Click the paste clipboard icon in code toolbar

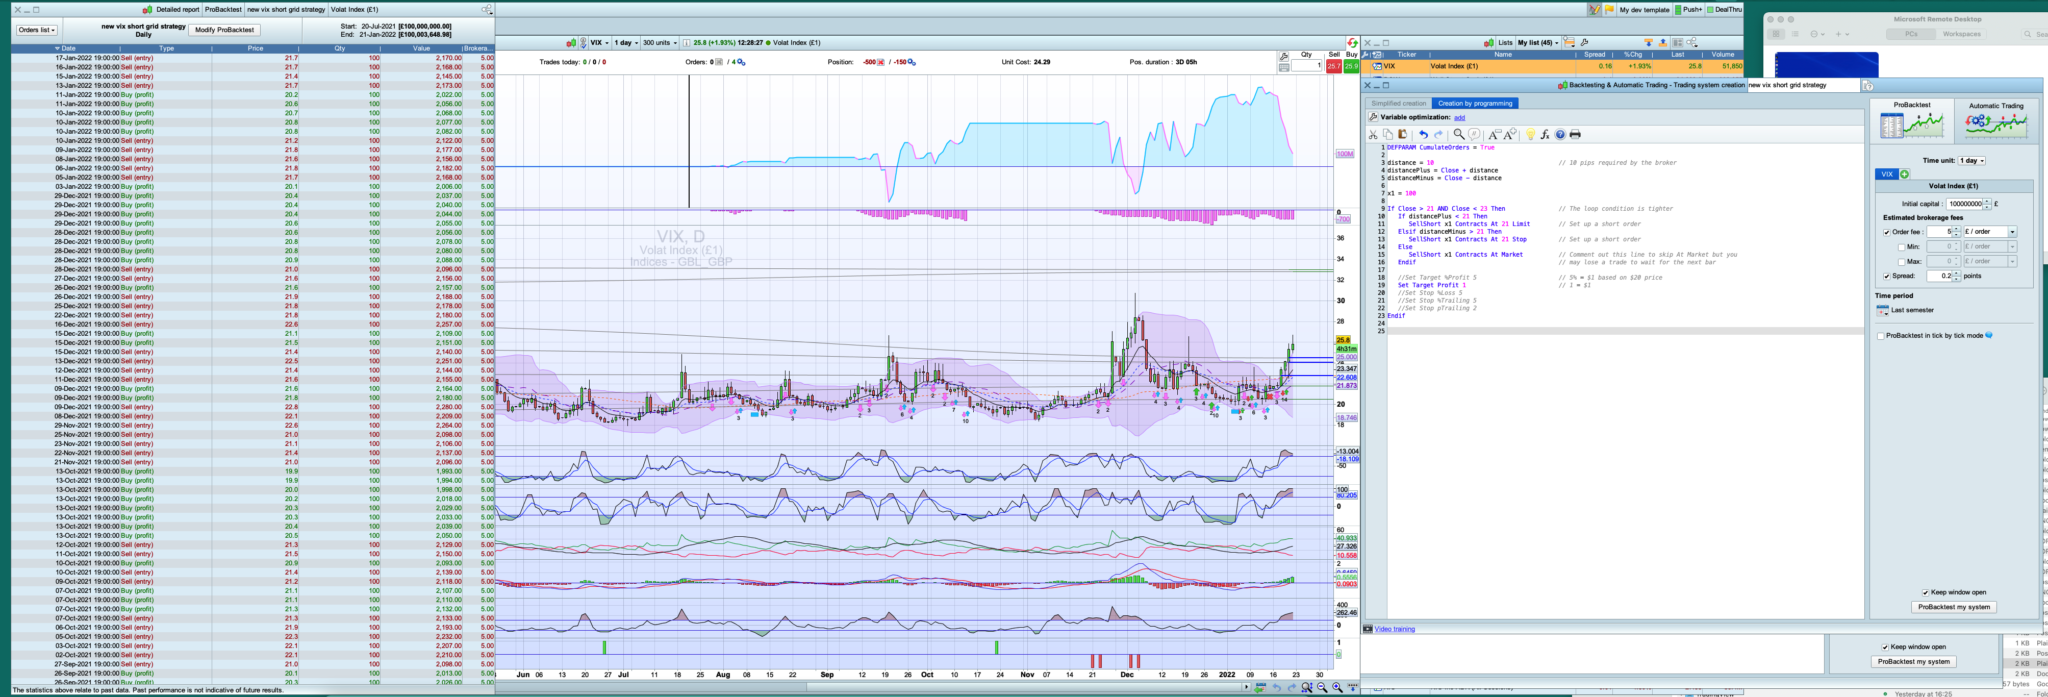tap(1402, 134)
